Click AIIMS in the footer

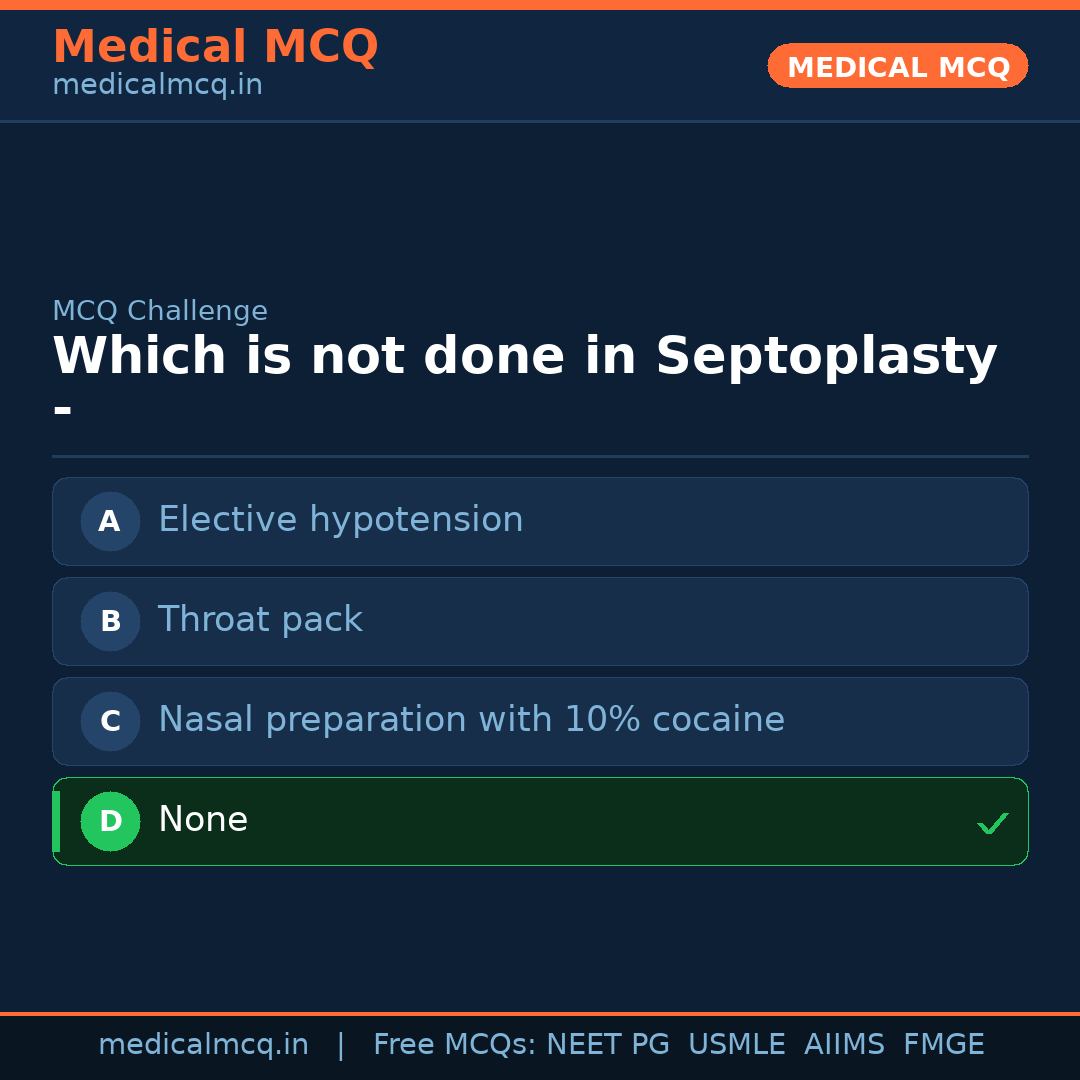coord(844,1045)
